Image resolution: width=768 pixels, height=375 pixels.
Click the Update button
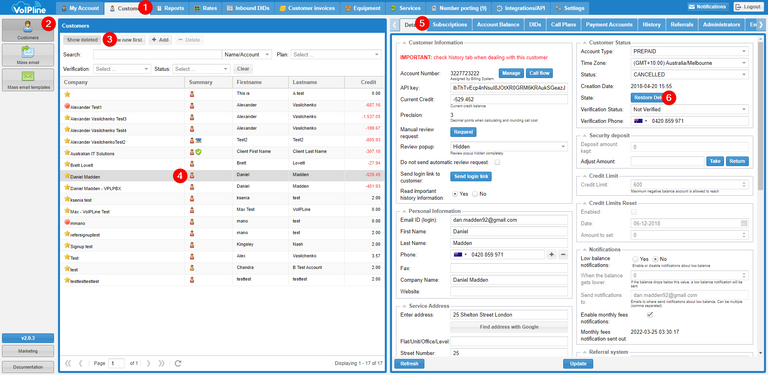(578, 364)
